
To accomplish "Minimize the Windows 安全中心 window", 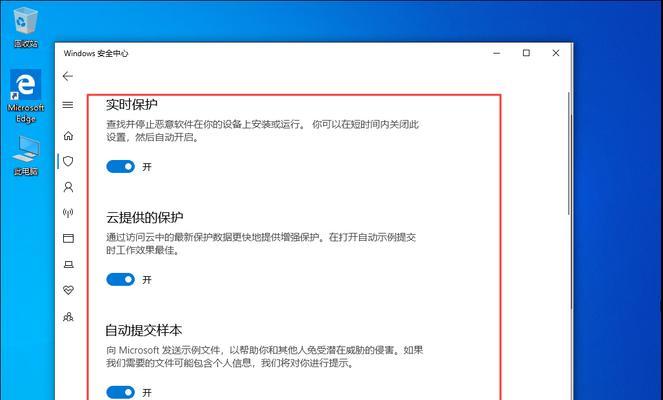I will pyautogui.click(x=497, y=53).
